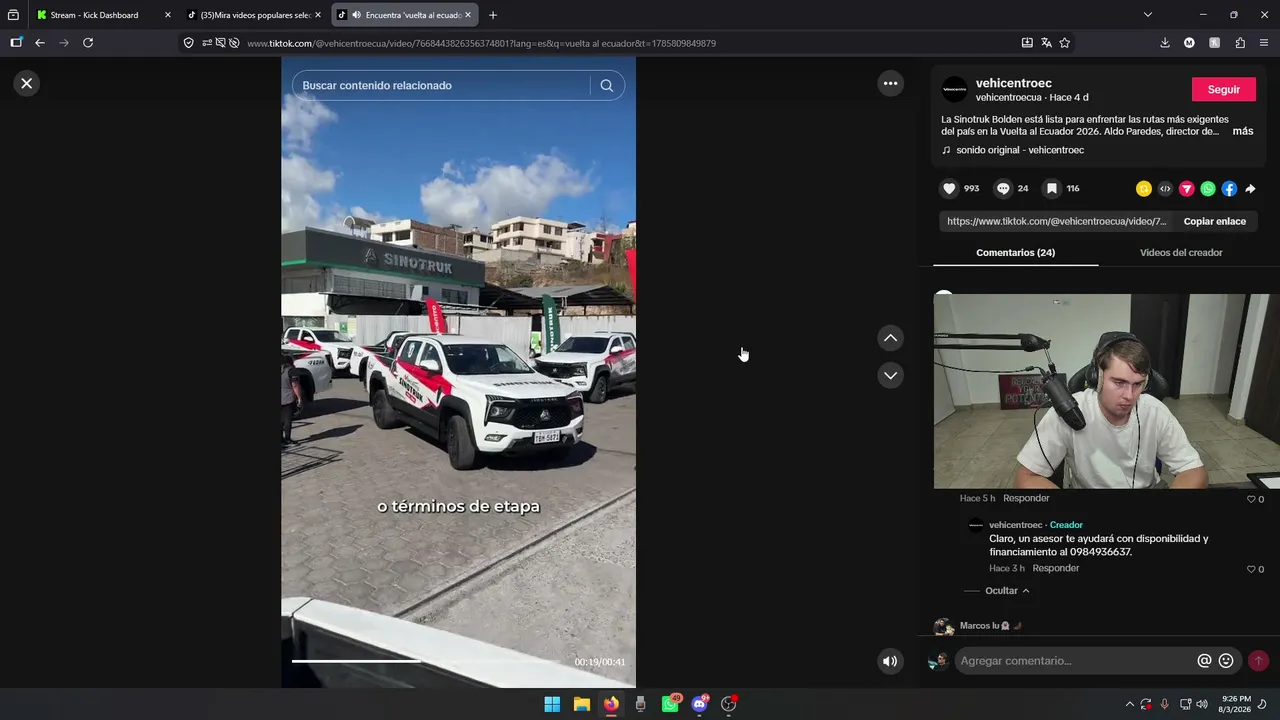The image size is (1280, 720).
Task: Reload the current page
Action: tap(88, 43)
